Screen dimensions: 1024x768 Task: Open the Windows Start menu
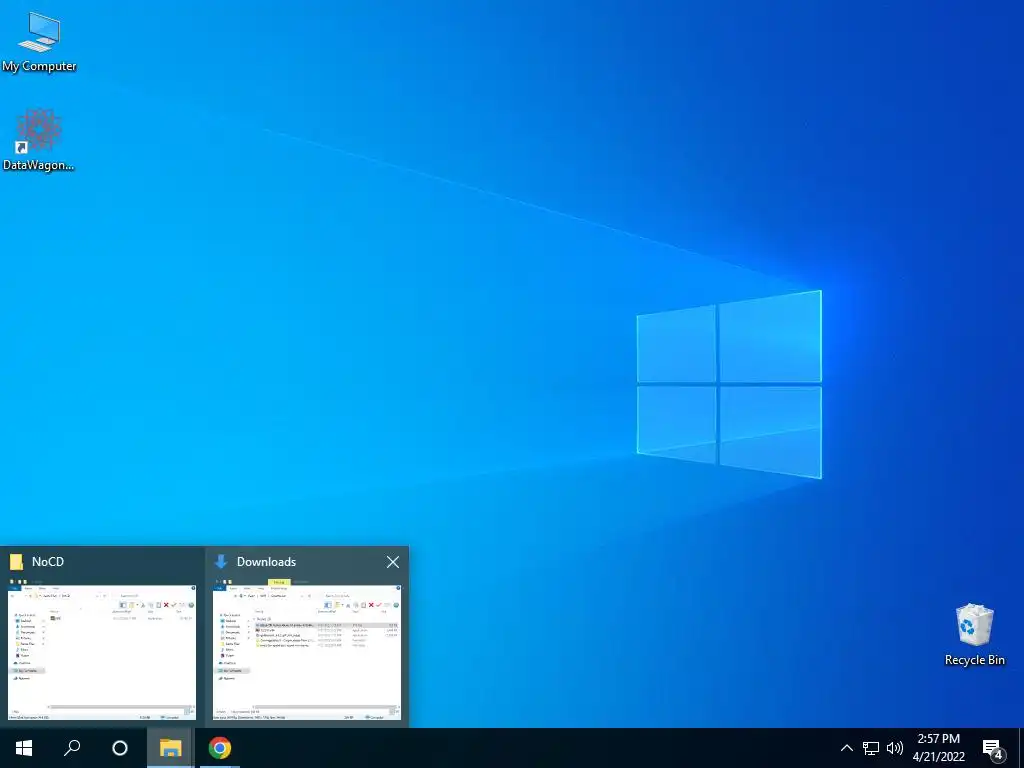pyautogui.click(x=24, y=748)
